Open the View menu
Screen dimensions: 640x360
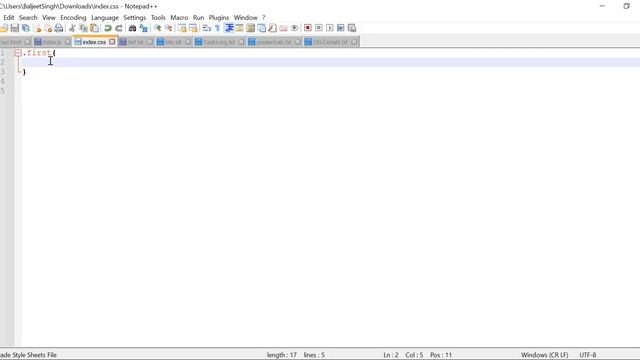pyautogui.click(x=49, y=18)
